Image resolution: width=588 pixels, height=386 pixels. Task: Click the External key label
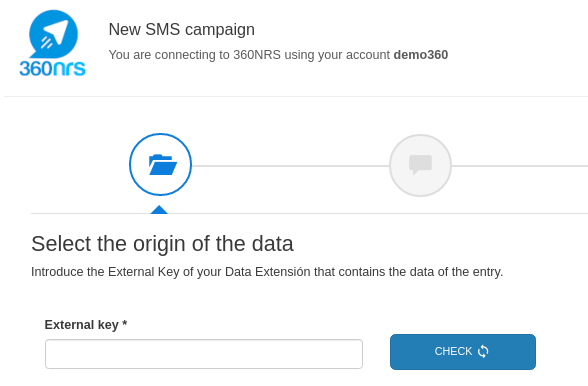point(81,324)
